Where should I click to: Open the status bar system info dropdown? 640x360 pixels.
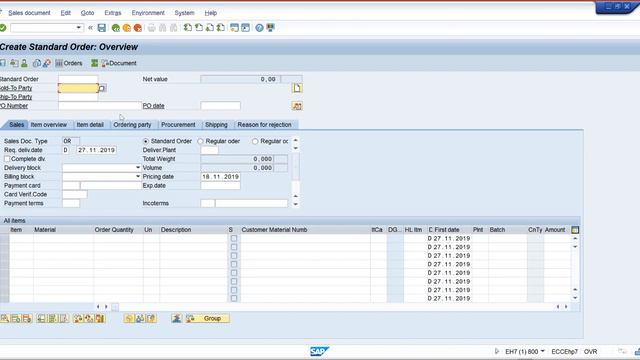pos(542,351)
